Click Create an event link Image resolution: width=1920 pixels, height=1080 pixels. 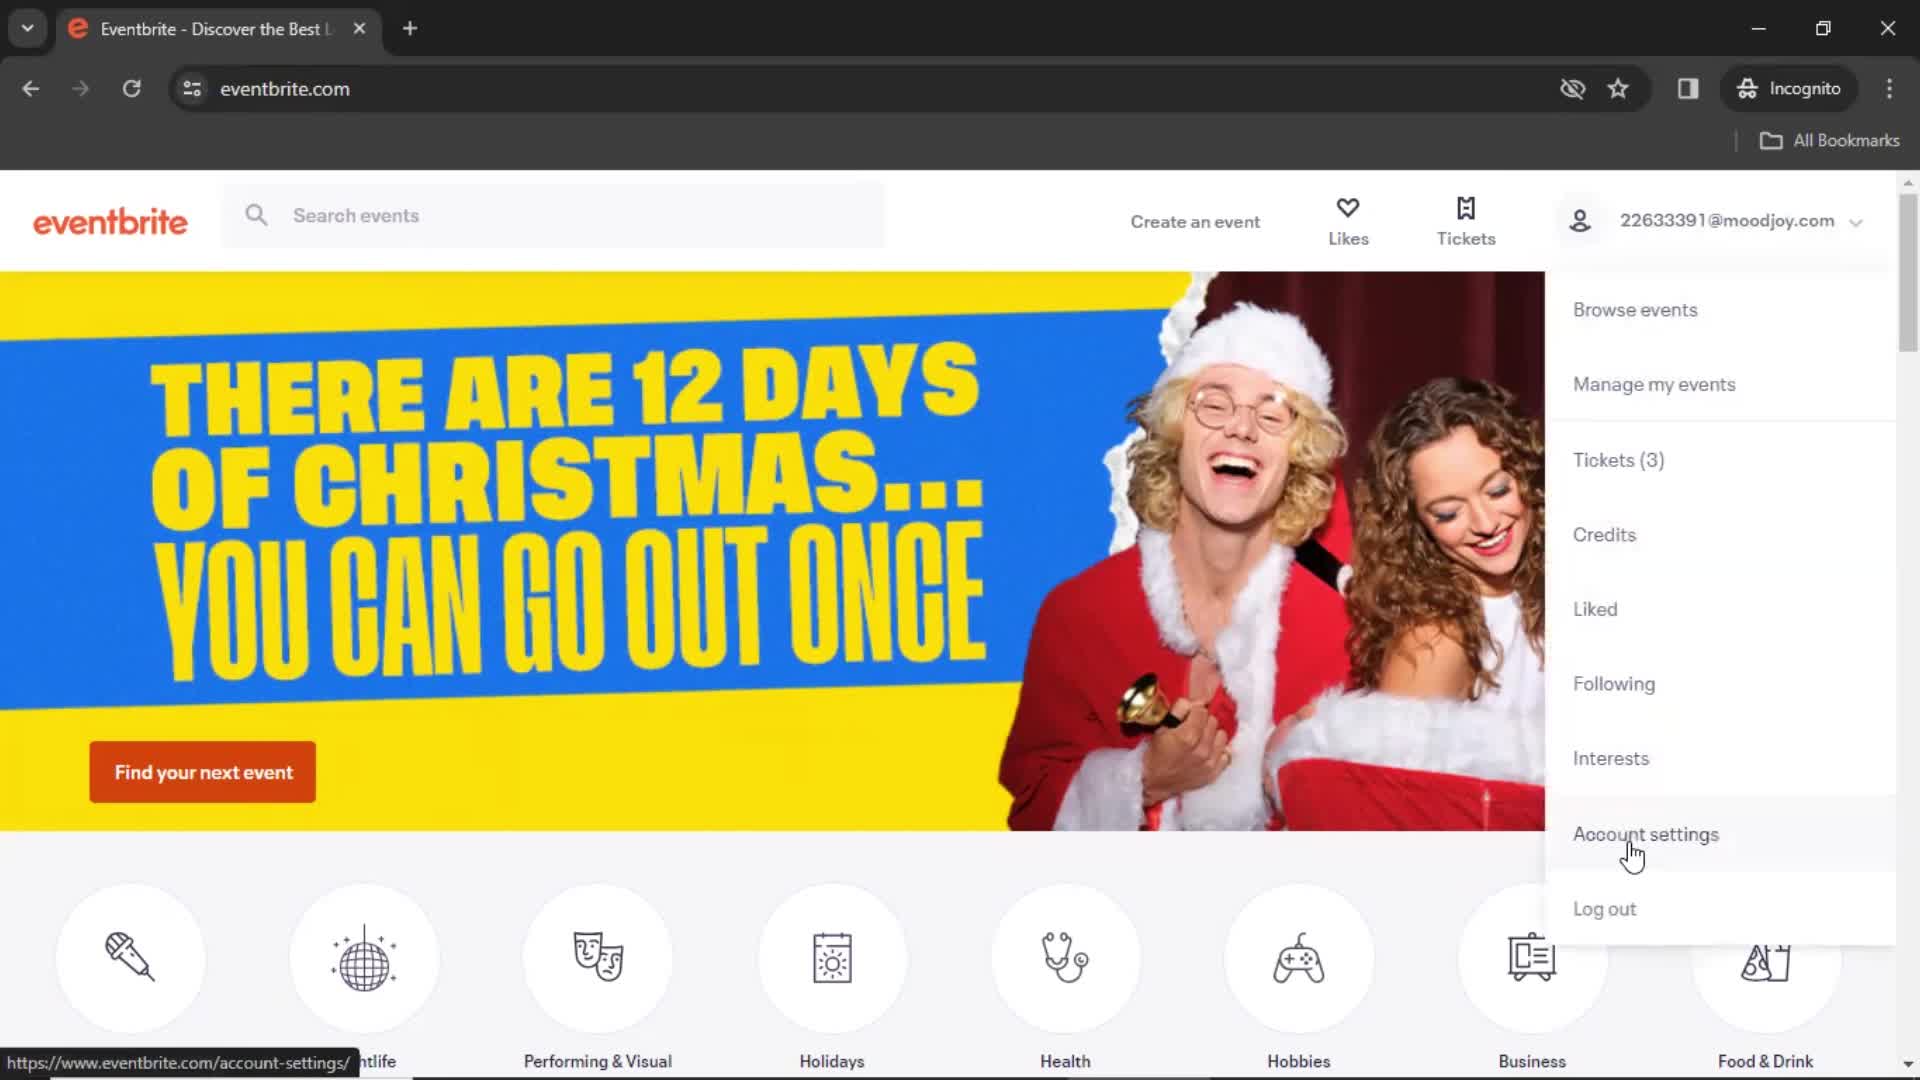tap(1195, 220)
